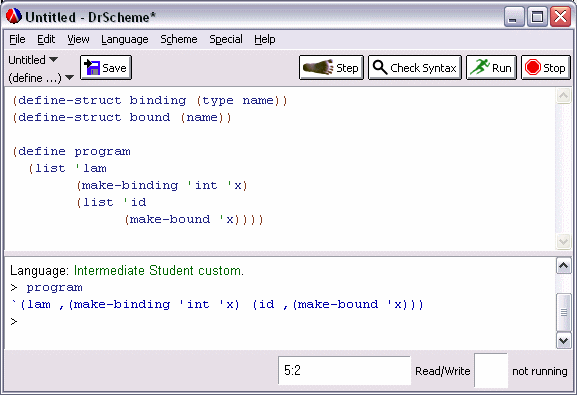577x395 pixels.
Task: Click the Read/Write status label
Action: tap(443, 371)
